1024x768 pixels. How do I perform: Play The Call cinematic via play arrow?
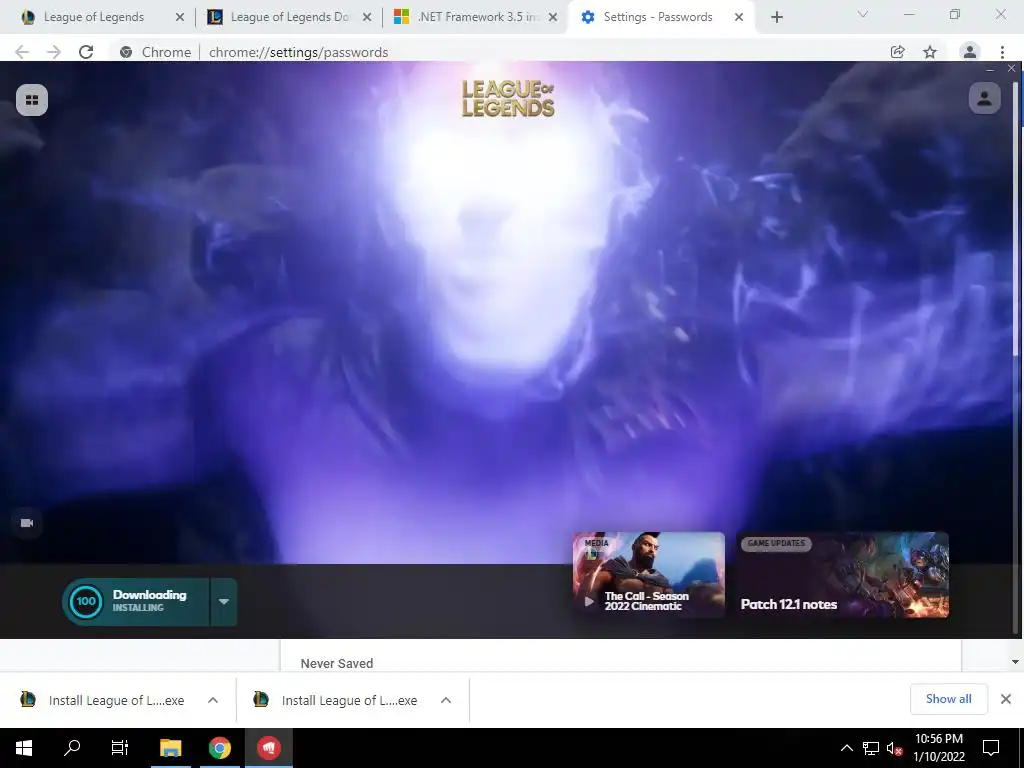click(589, 601)
